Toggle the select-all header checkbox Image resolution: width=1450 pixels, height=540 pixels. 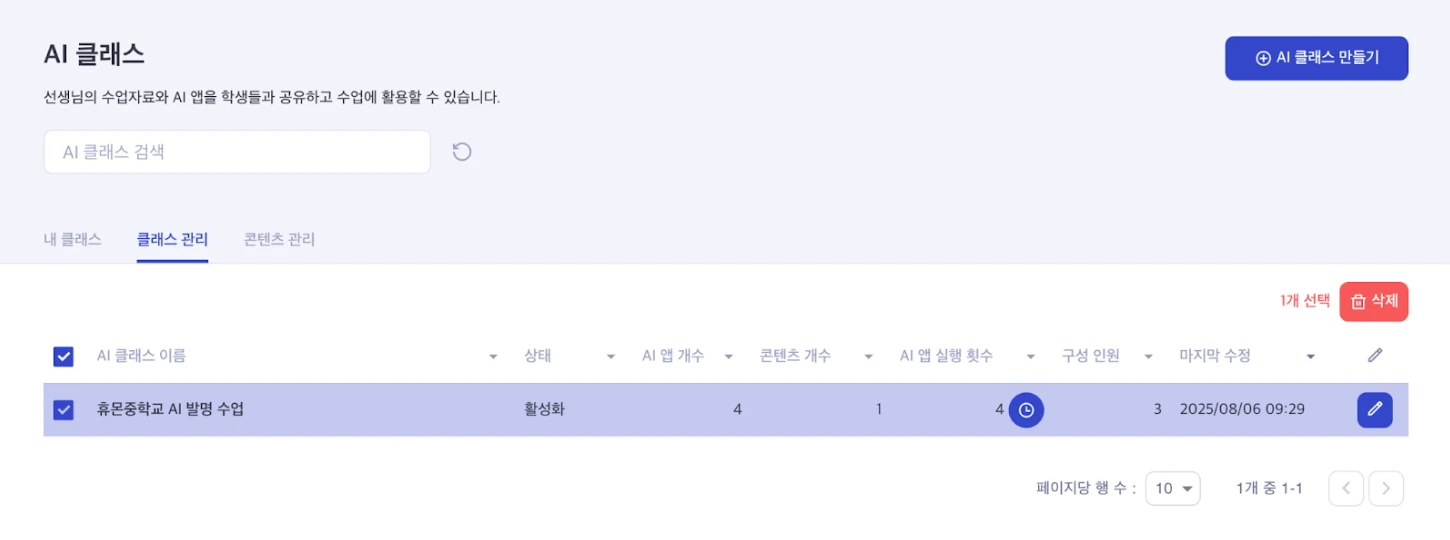[x=63, y=356]
